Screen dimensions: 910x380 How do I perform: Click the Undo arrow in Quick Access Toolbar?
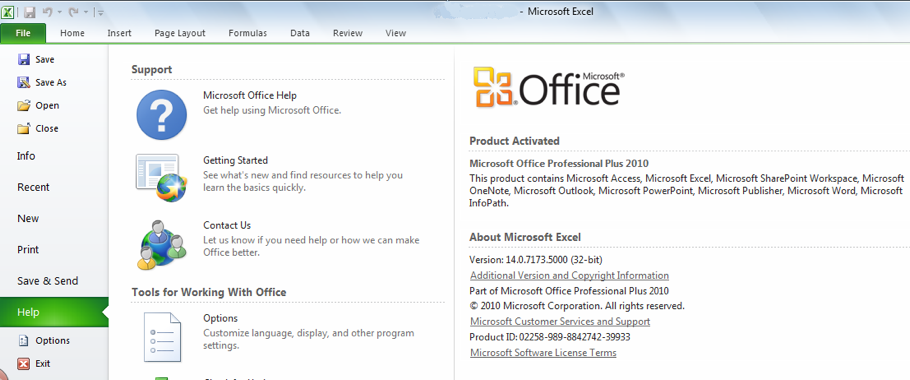(48, 12)
